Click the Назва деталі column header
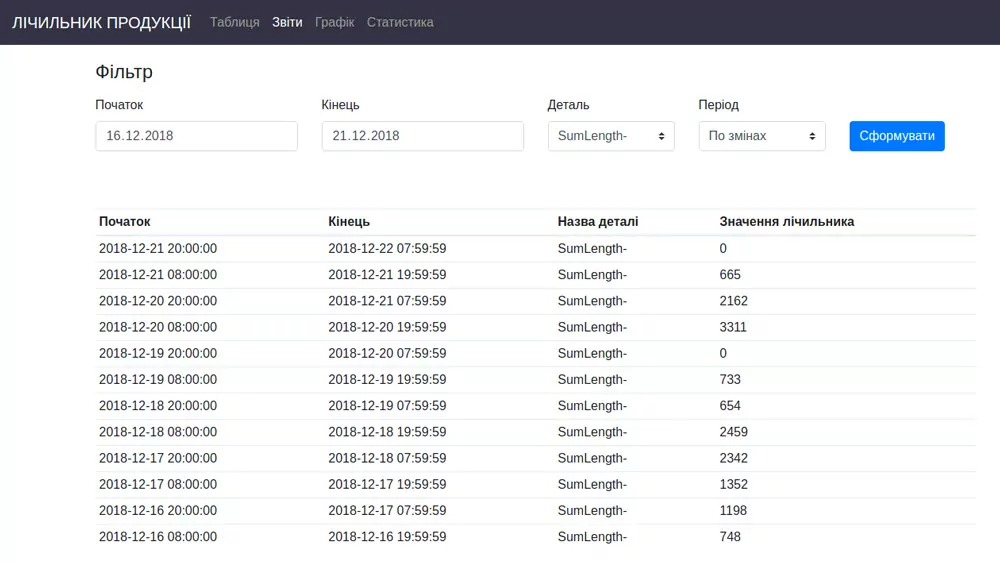The height and width of the screenshot is (563, 1000). coord(598,222)
